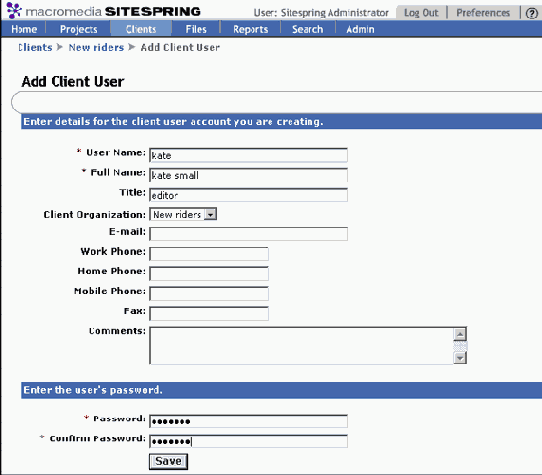Focus the Work Phone field
This screenshot has height=475, width=542.
209,254
